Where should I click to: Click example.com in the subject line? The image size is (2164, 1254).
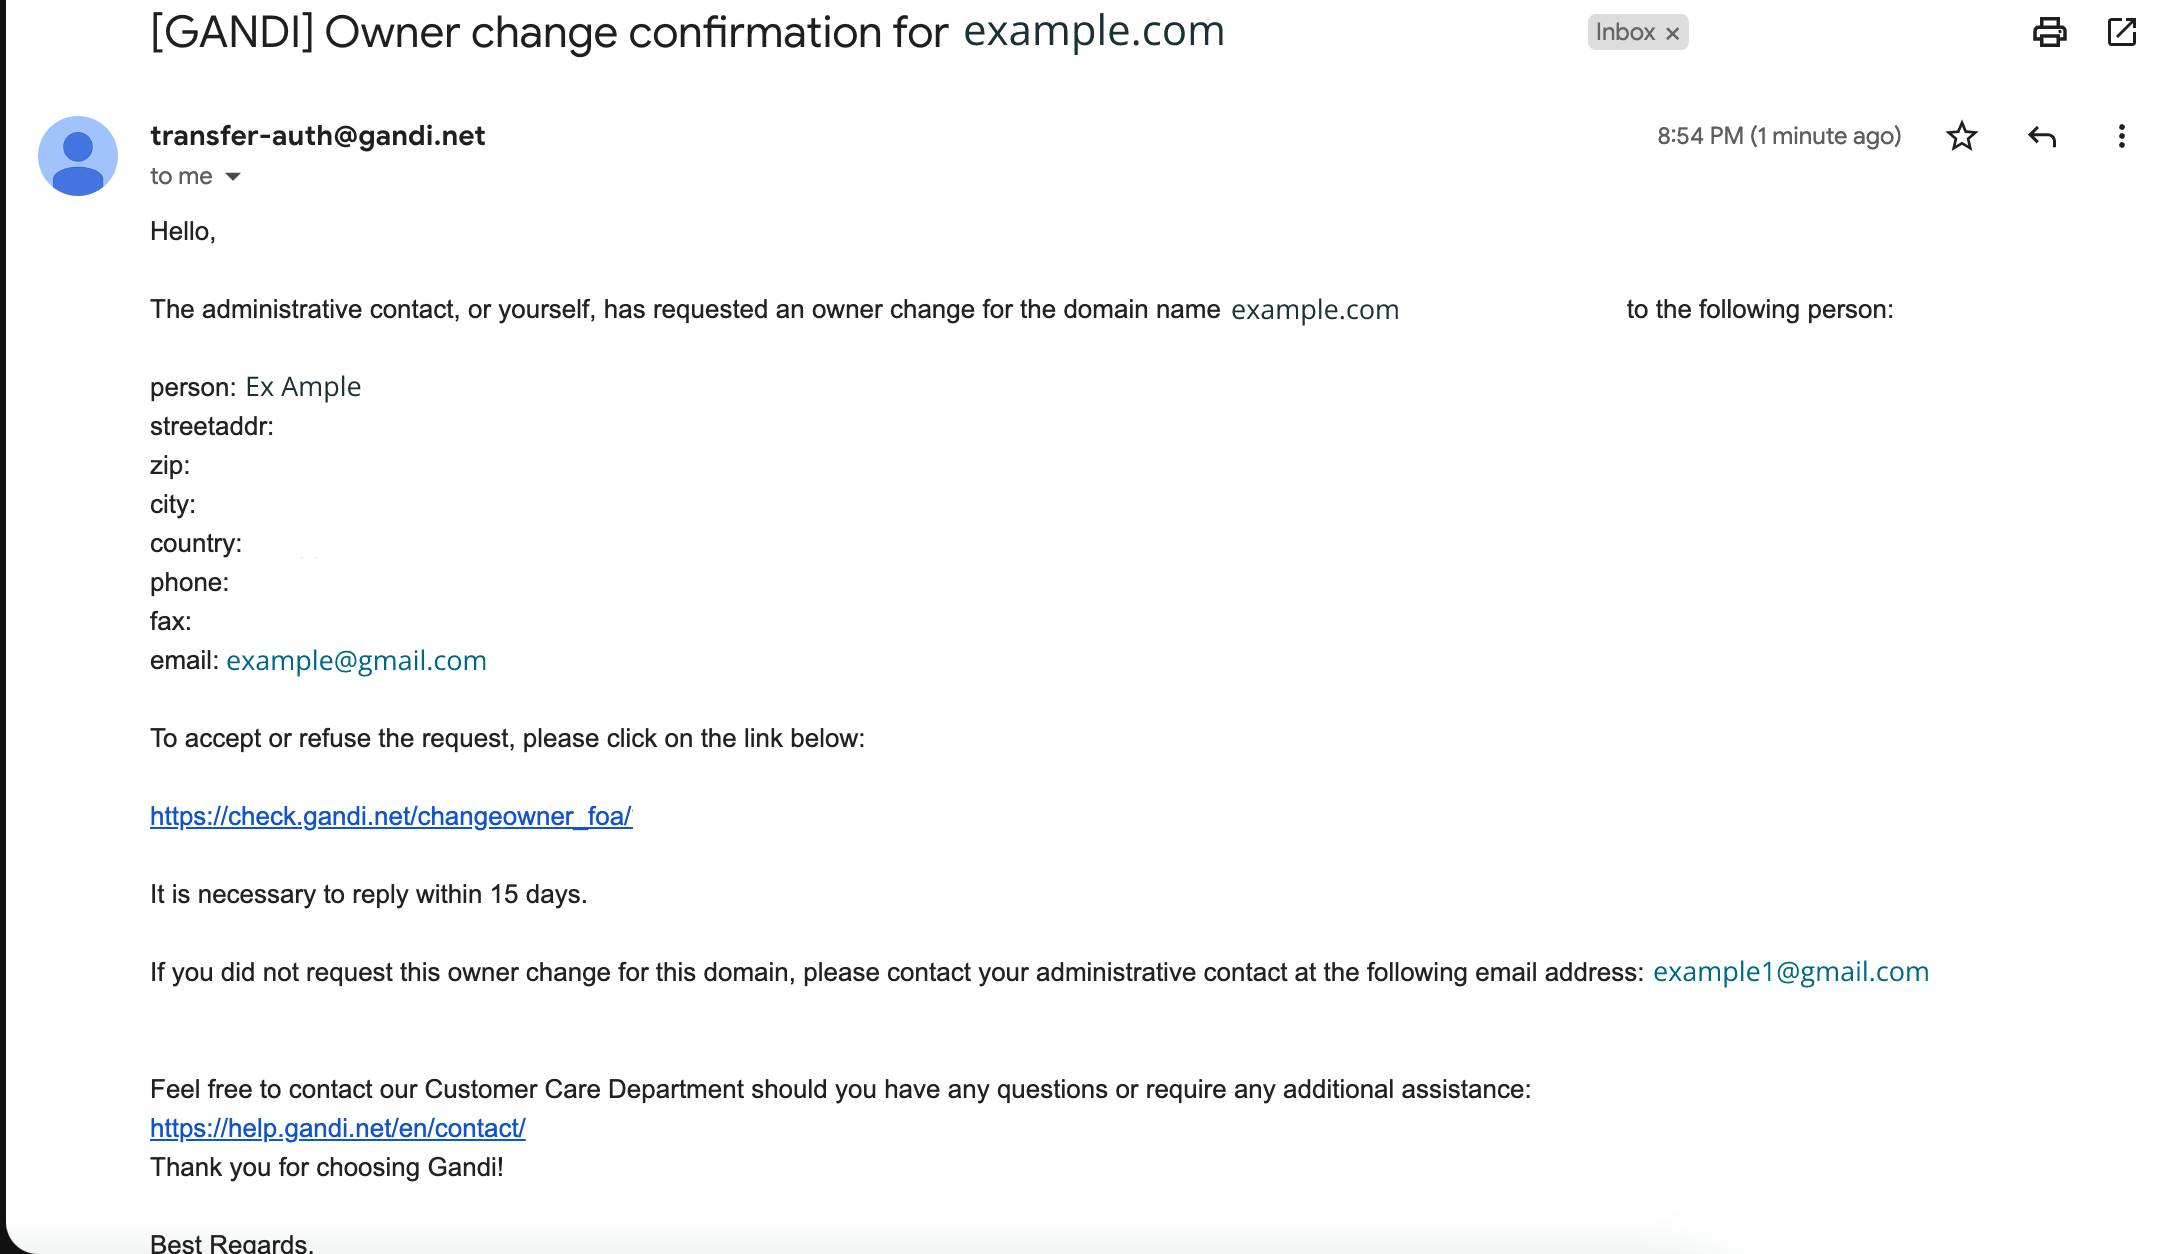(1094, 32)
